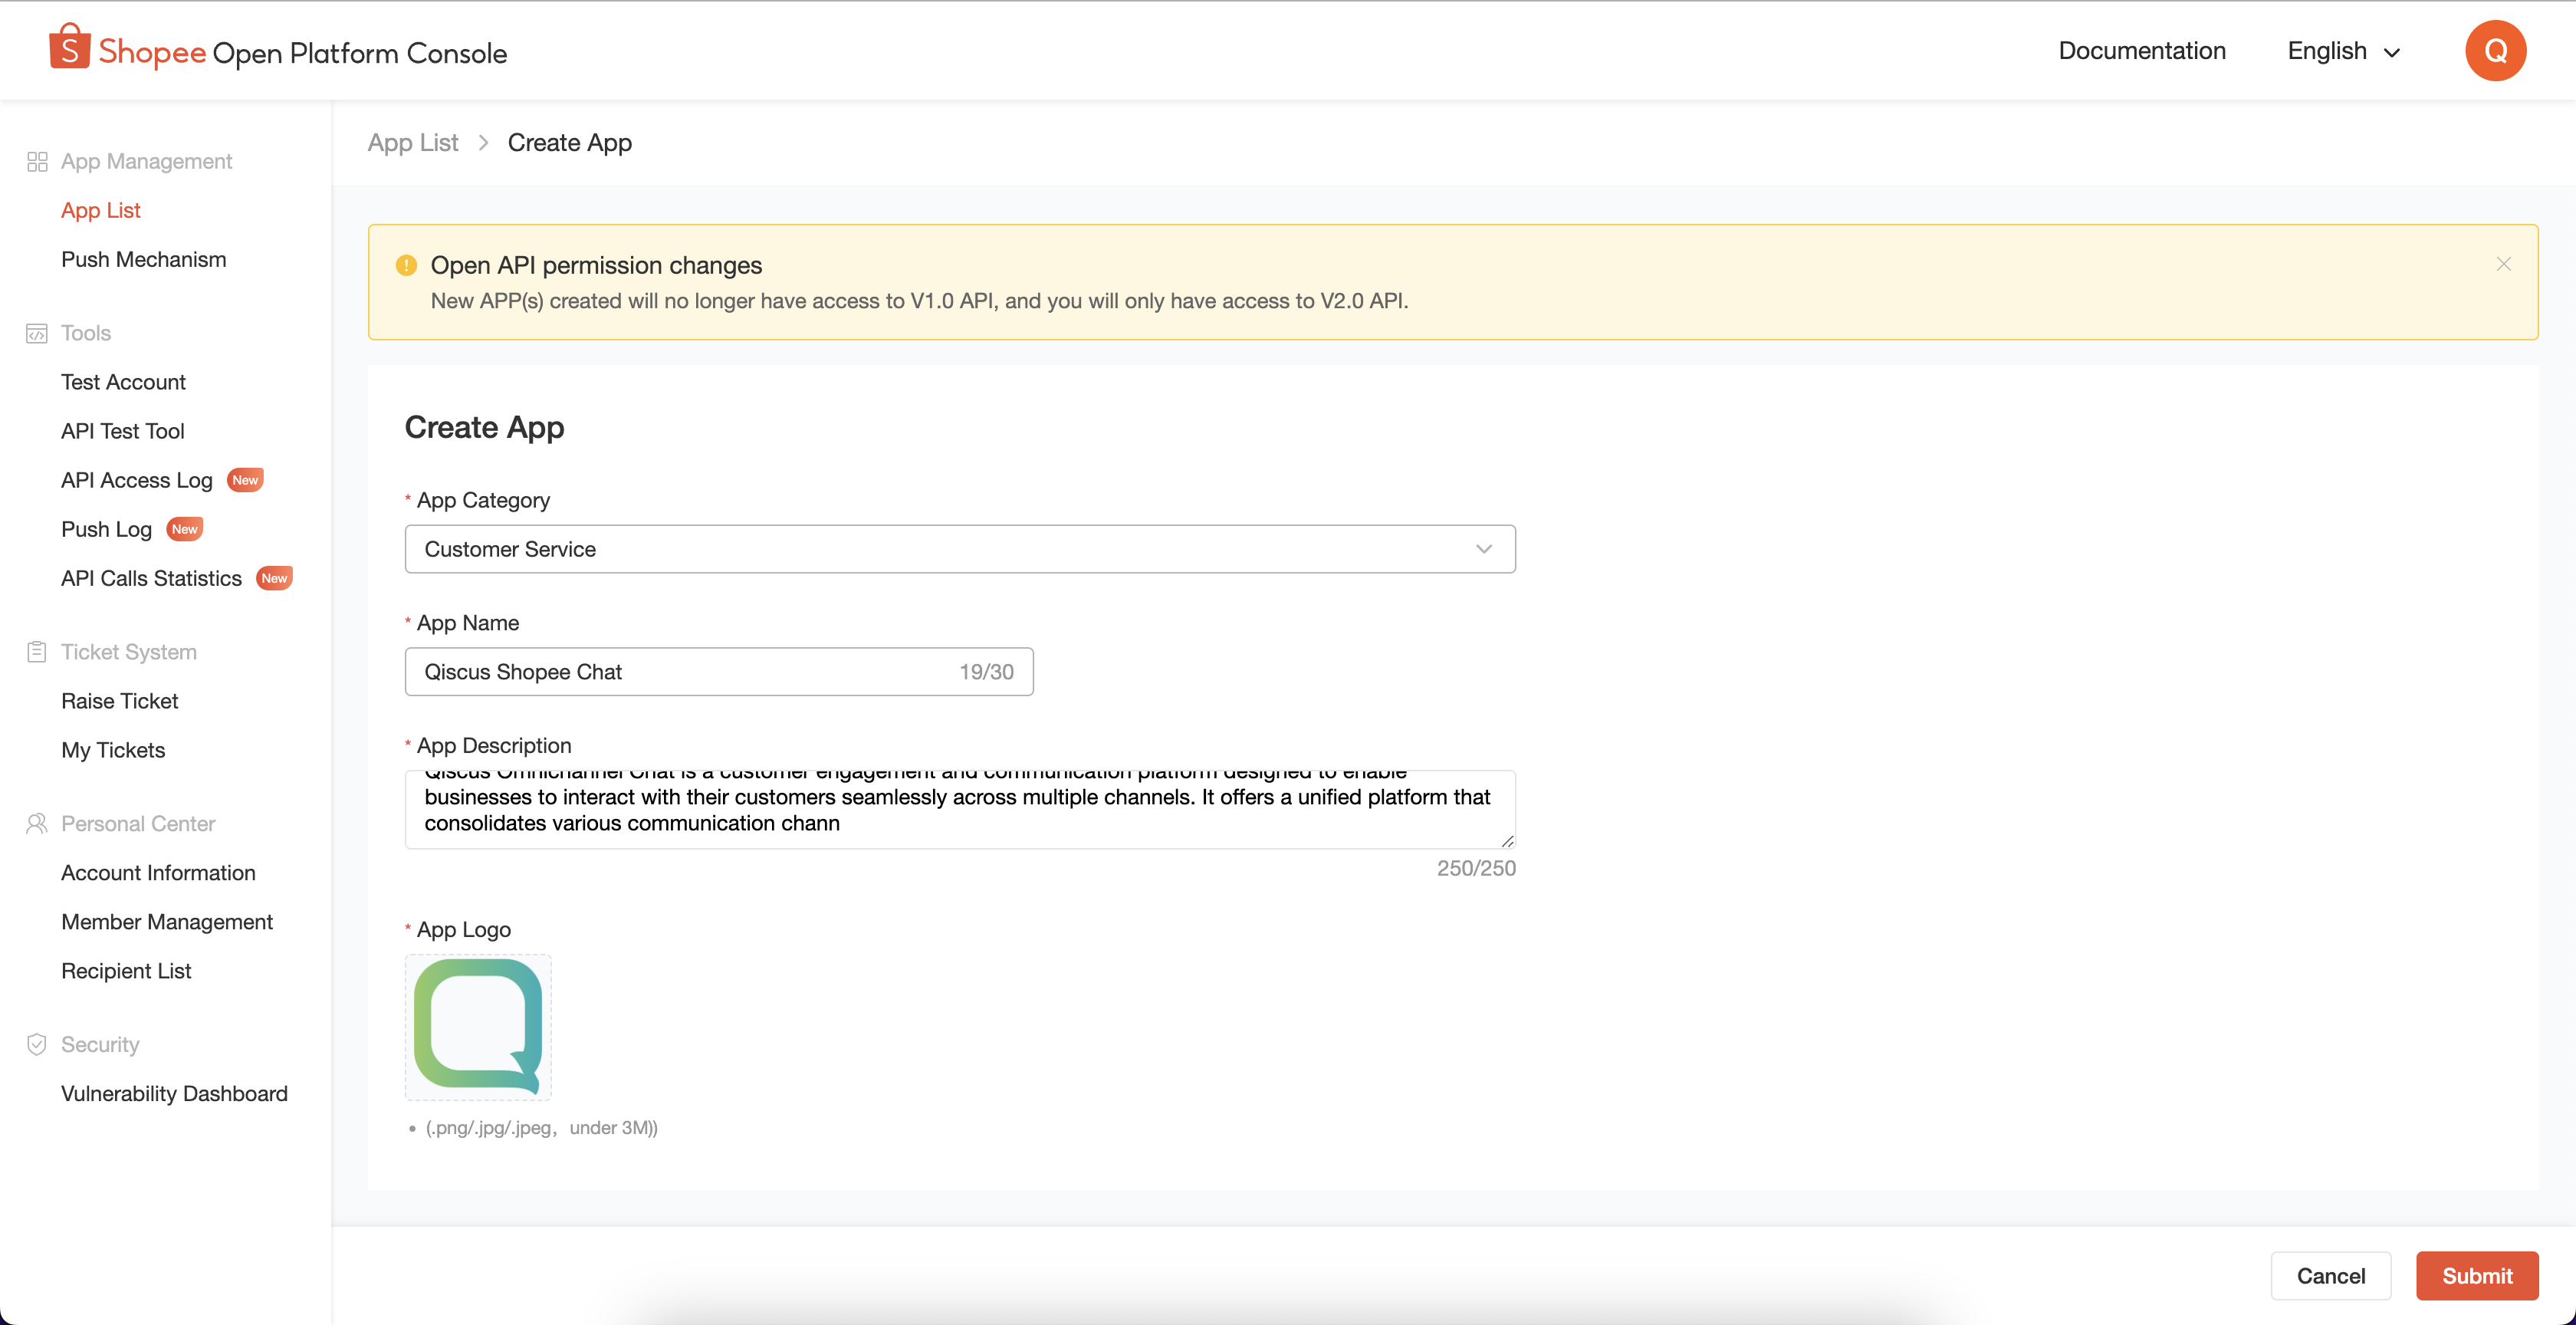This screenshot has width=2576, height=1325.
Task: Click the breadcrumb chevron after App List
Action: (x=483, y=143)
